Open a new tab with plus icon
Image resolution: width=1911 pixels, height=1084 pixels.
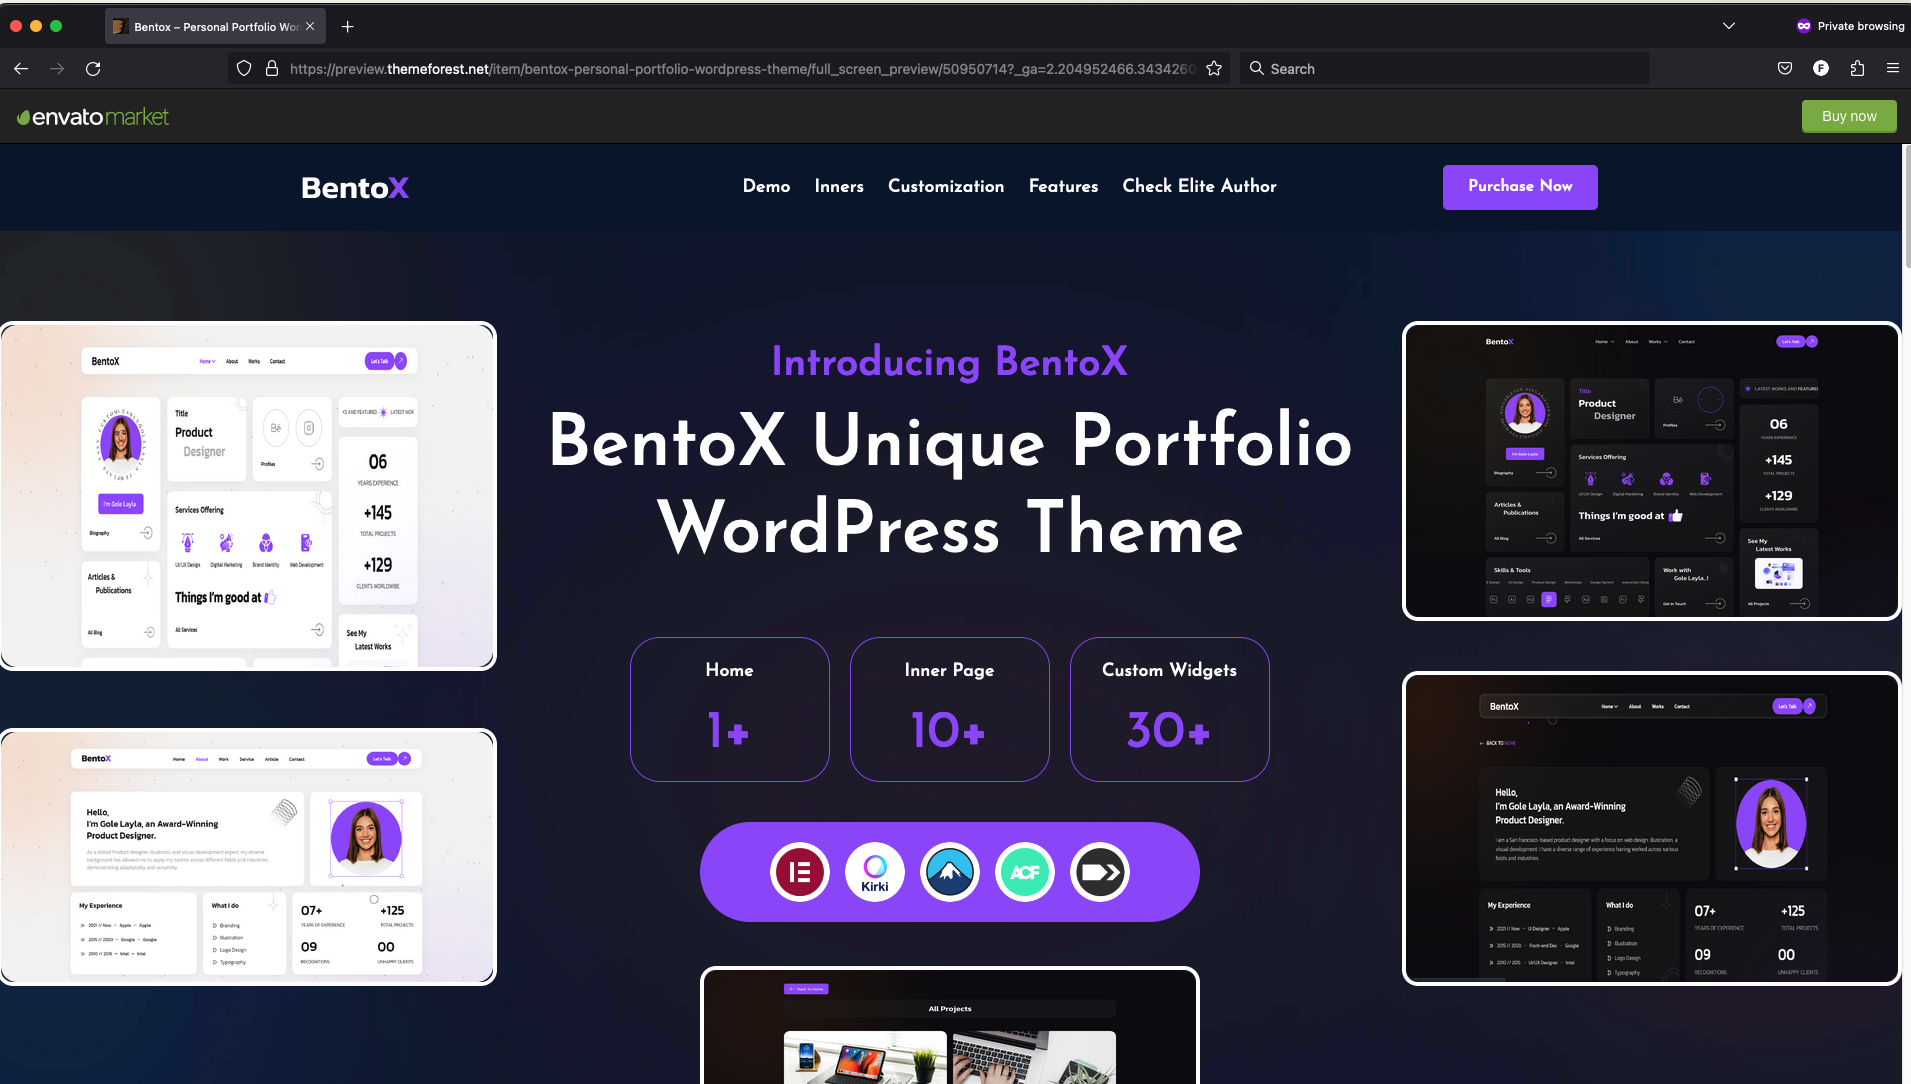click(348, 27)
